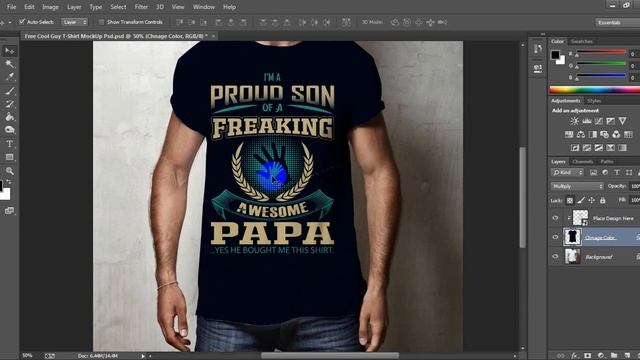Add a Black & White adjustment
Screen dimensions: 640x360
pyautogui.click(x=593, y=134)
